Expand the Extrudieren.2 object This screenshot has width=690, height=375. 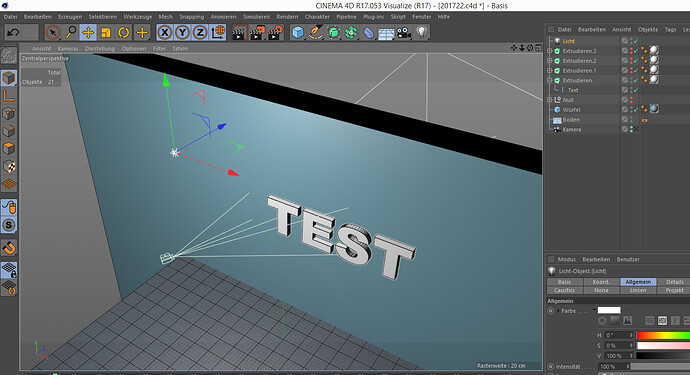click(550, 61)
